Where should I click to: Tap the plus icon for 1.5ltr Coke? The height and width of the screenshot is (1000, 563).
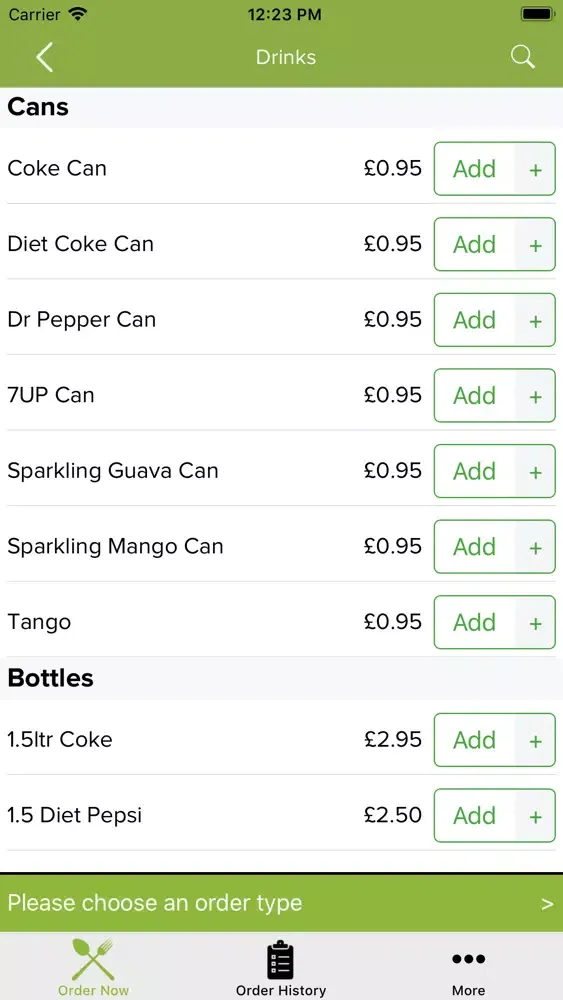click(536, 740)
